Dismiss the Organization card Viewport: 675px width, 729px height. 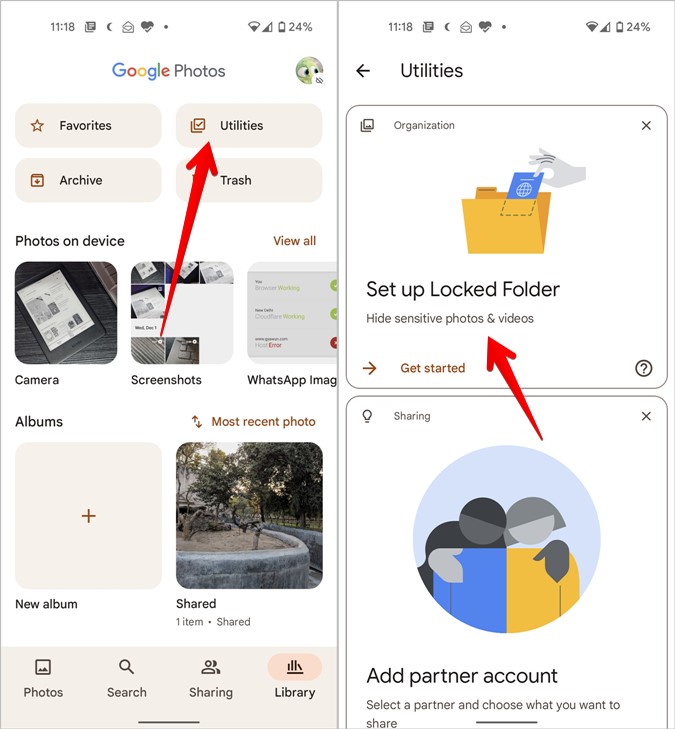click(646, 126)
